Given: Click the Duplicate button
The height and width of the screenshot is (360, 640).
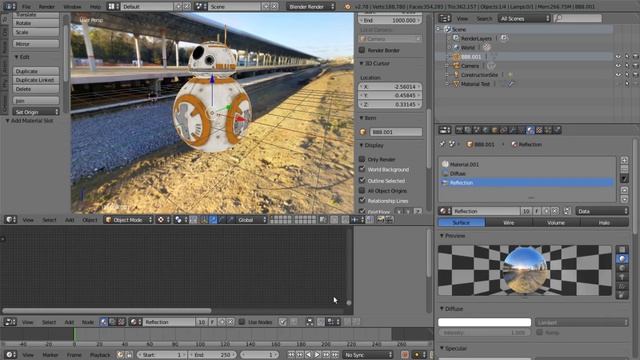Looking at the screenshot, I should (x=36, y=71).
